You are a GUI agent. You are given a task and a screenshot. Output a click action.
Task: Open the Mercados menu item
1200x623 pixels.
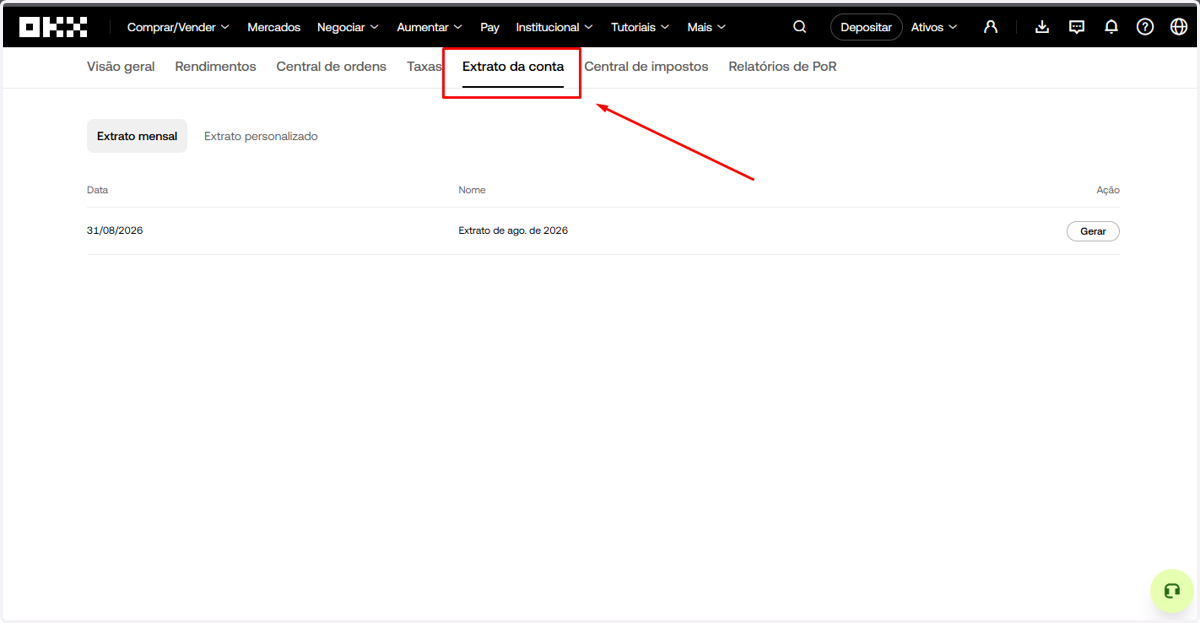click(274, 27)
